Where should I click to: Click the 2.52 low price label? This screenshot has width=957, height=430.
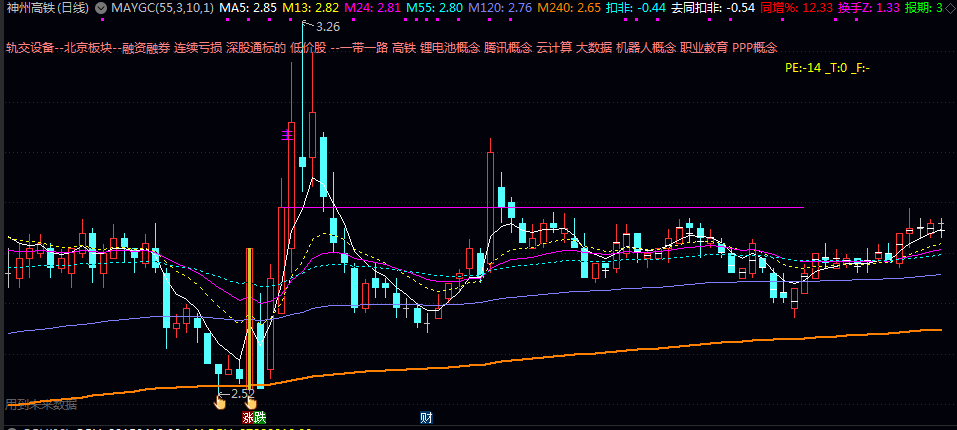pos(243,393)
